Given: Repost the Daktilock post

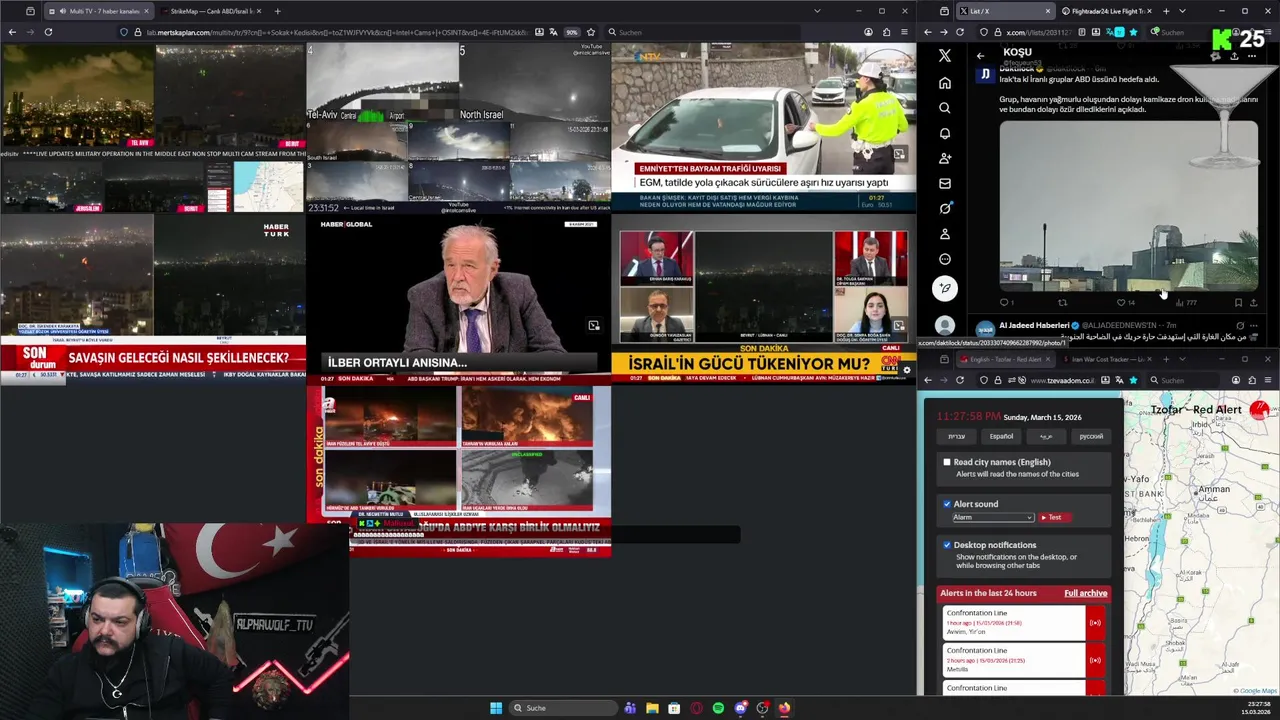Looking at the screenshot, I should [1063, 302].
